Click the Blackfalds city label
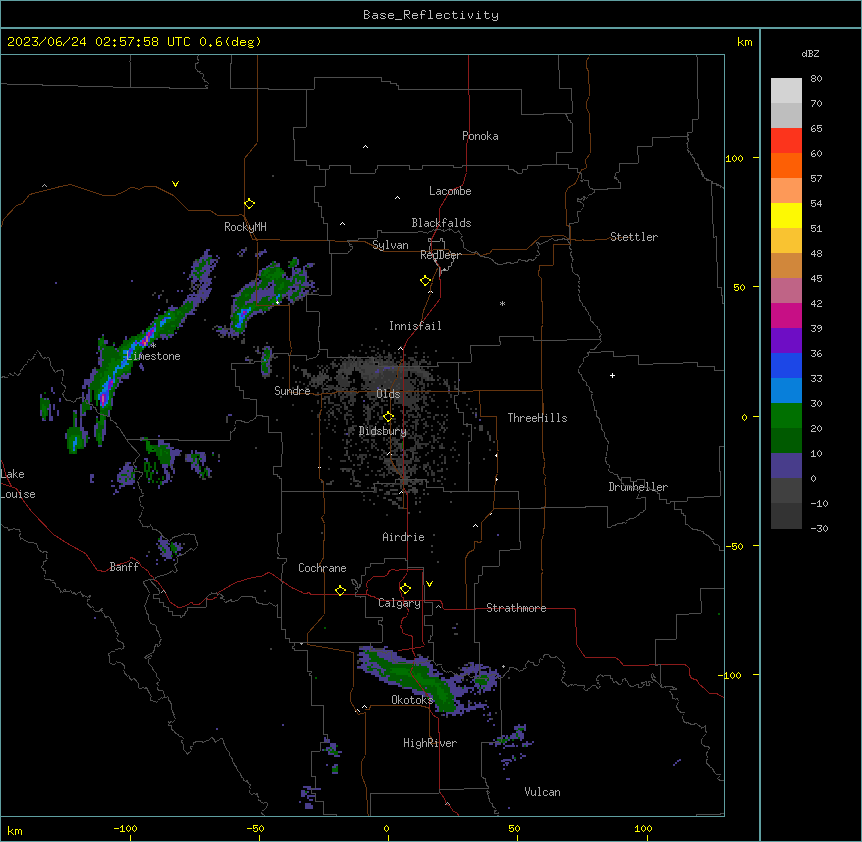The height and width of the screenshot is (842, 862). pyautogui.click(x=441, y=223)
